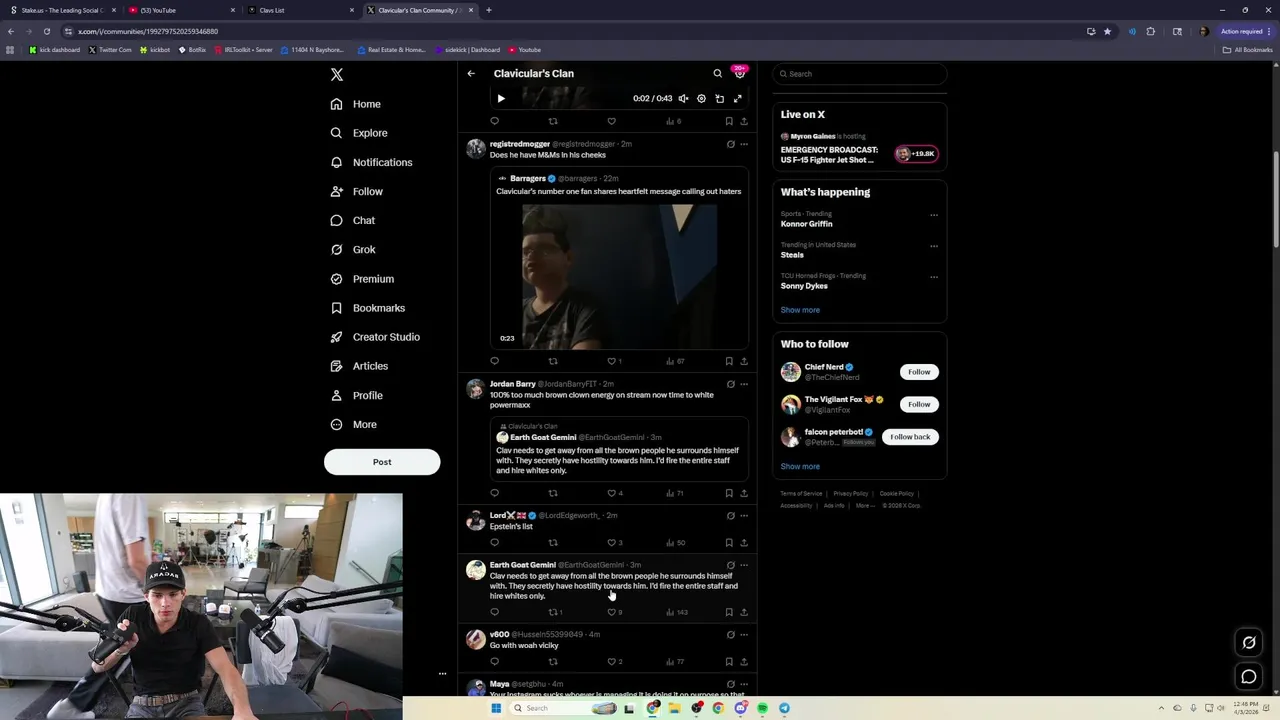This screenshot has width=1280, height=720.
Task: Switch to the YouTube browser tab
Action: (x=180, y=10)
